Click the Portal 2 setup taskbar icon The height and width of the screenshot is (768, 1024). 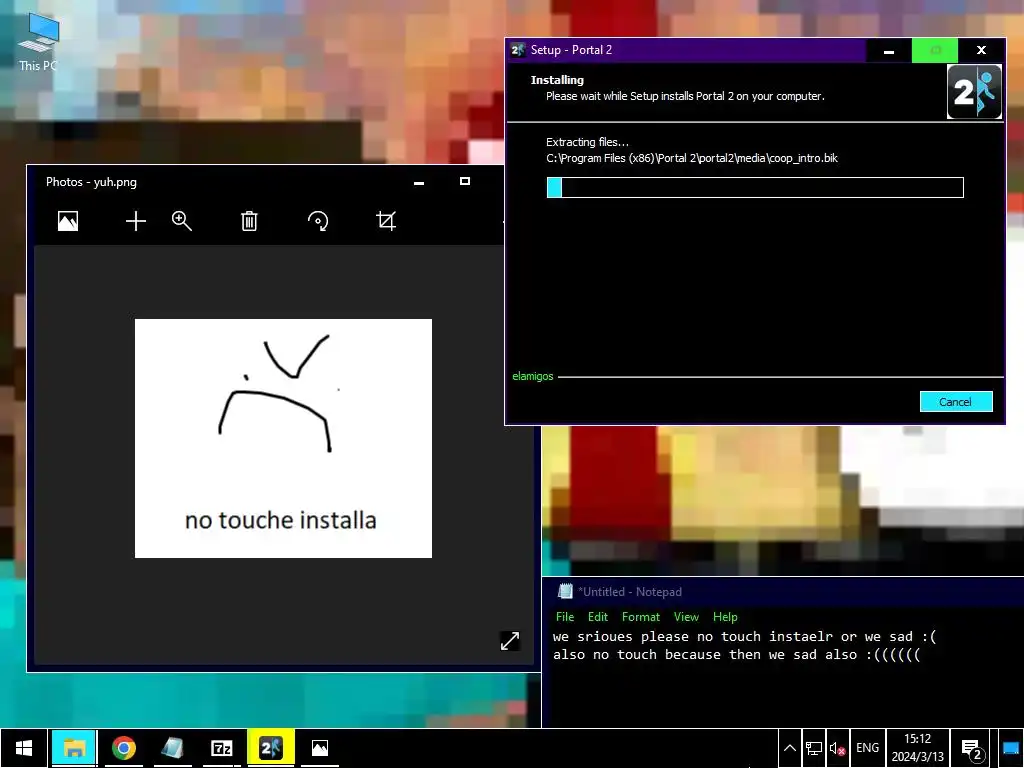coord(271,748)
